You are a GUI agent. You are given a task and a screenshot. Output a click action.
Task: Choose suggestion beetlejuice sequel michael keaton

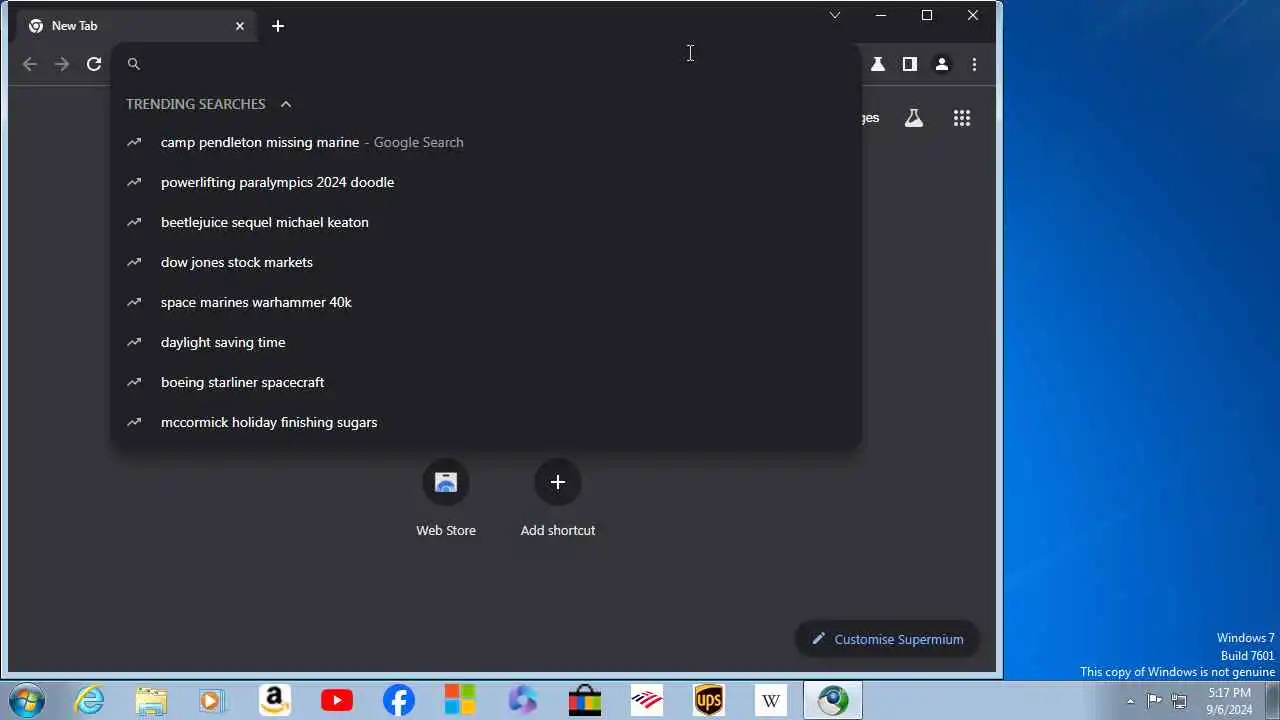click(x=486, y=222)
